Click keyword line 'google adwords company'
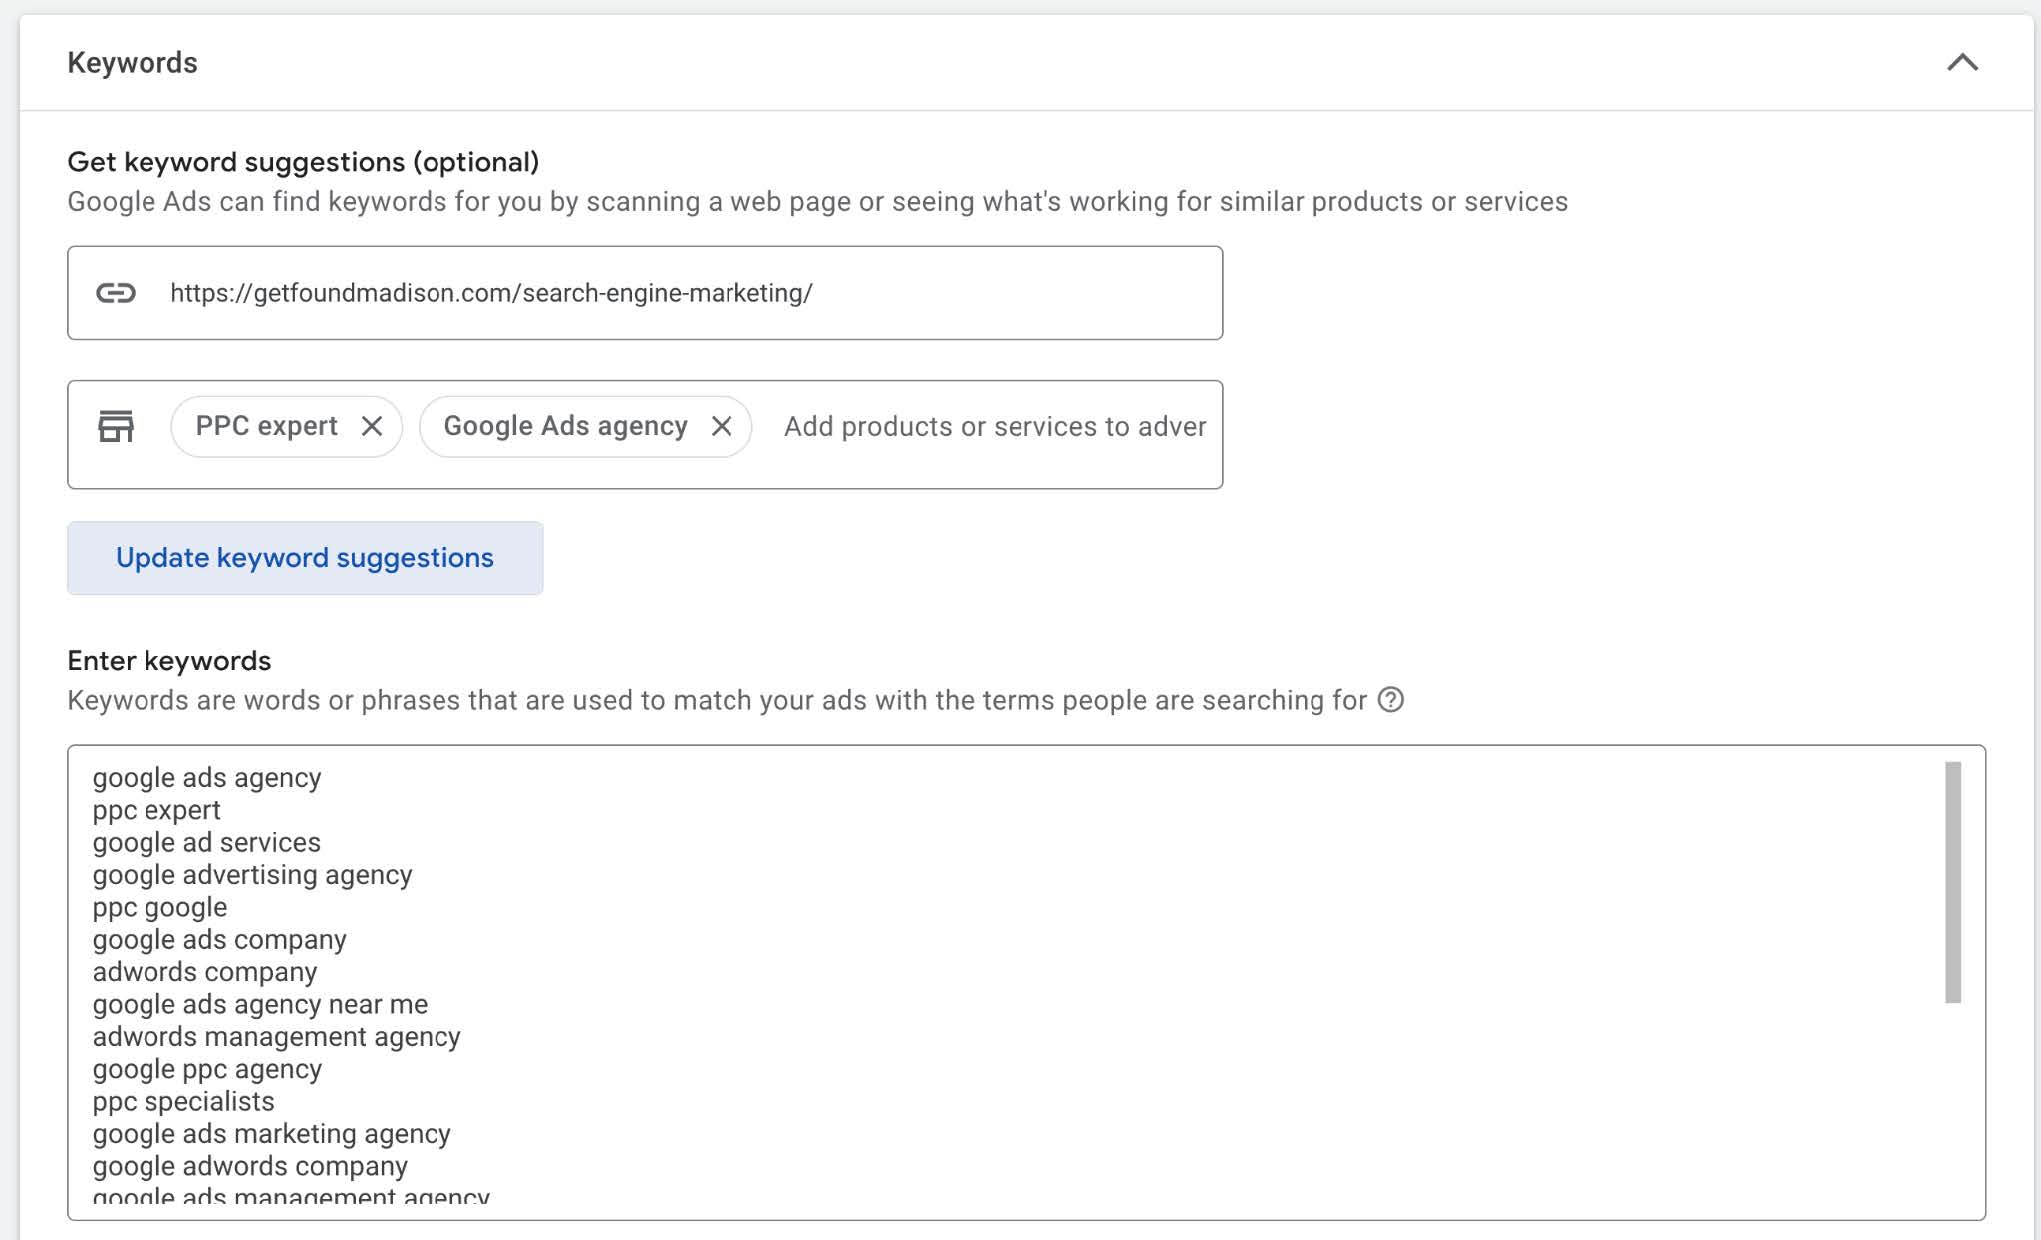The image size is (2041, 1240). [x=251, y=1166]
